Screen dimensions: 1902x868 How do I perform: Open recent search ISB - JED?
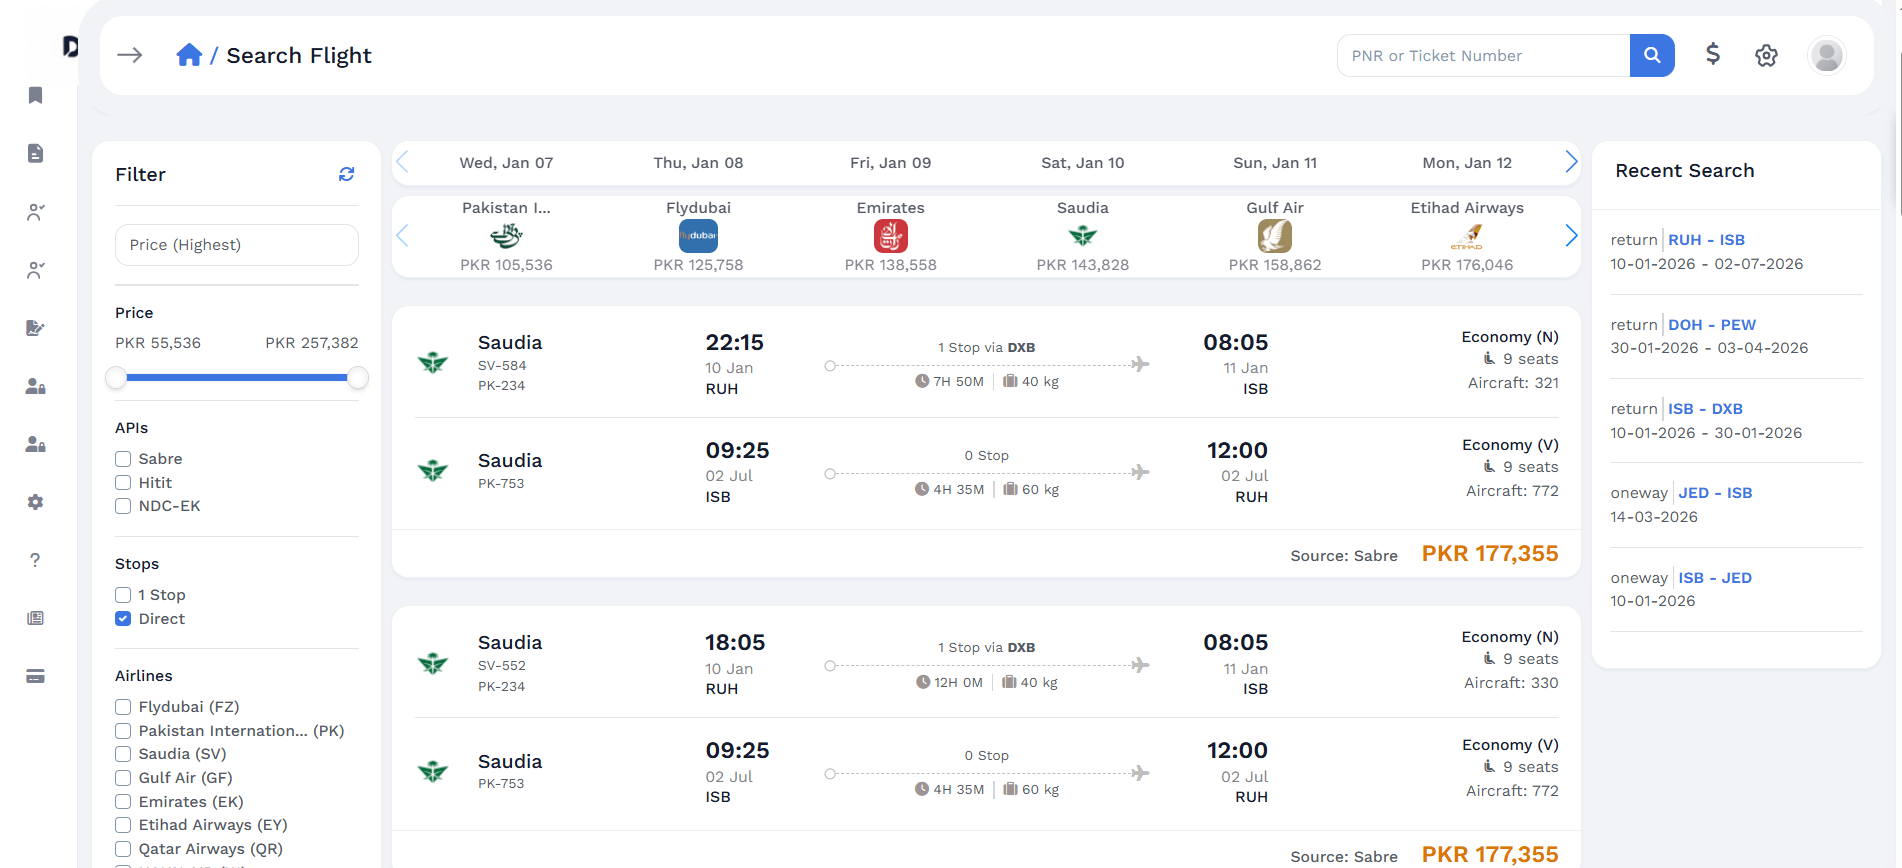(1715, 578)
